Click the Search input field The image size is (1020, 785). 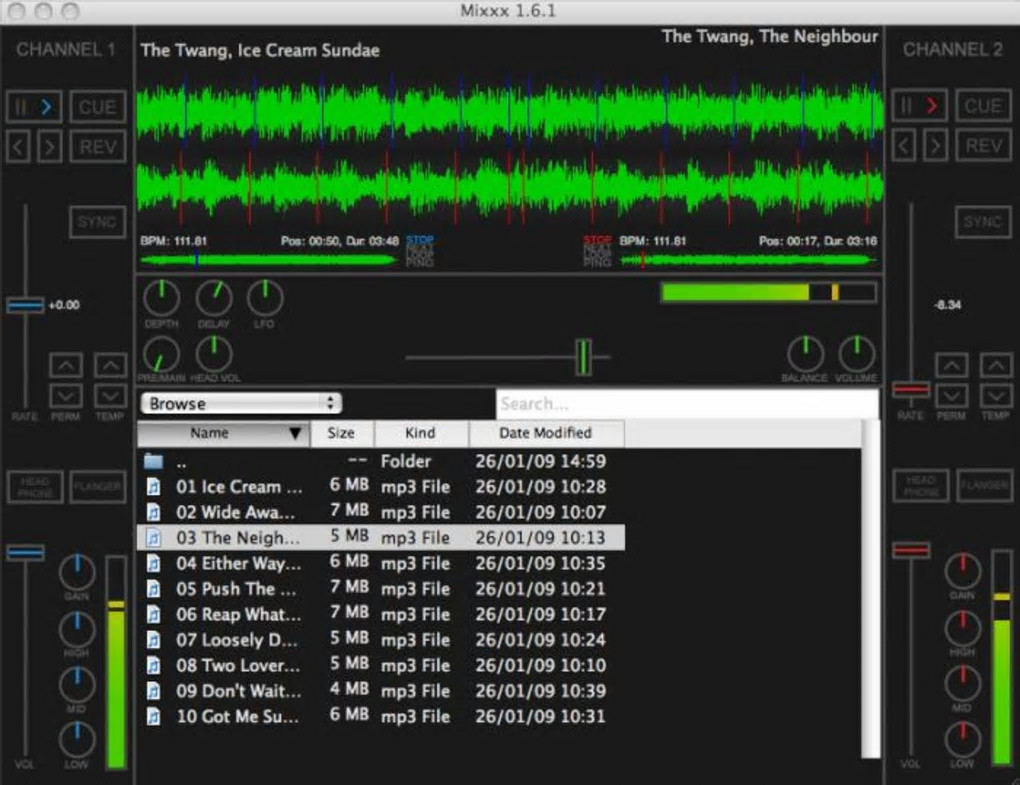click(687, 404)
